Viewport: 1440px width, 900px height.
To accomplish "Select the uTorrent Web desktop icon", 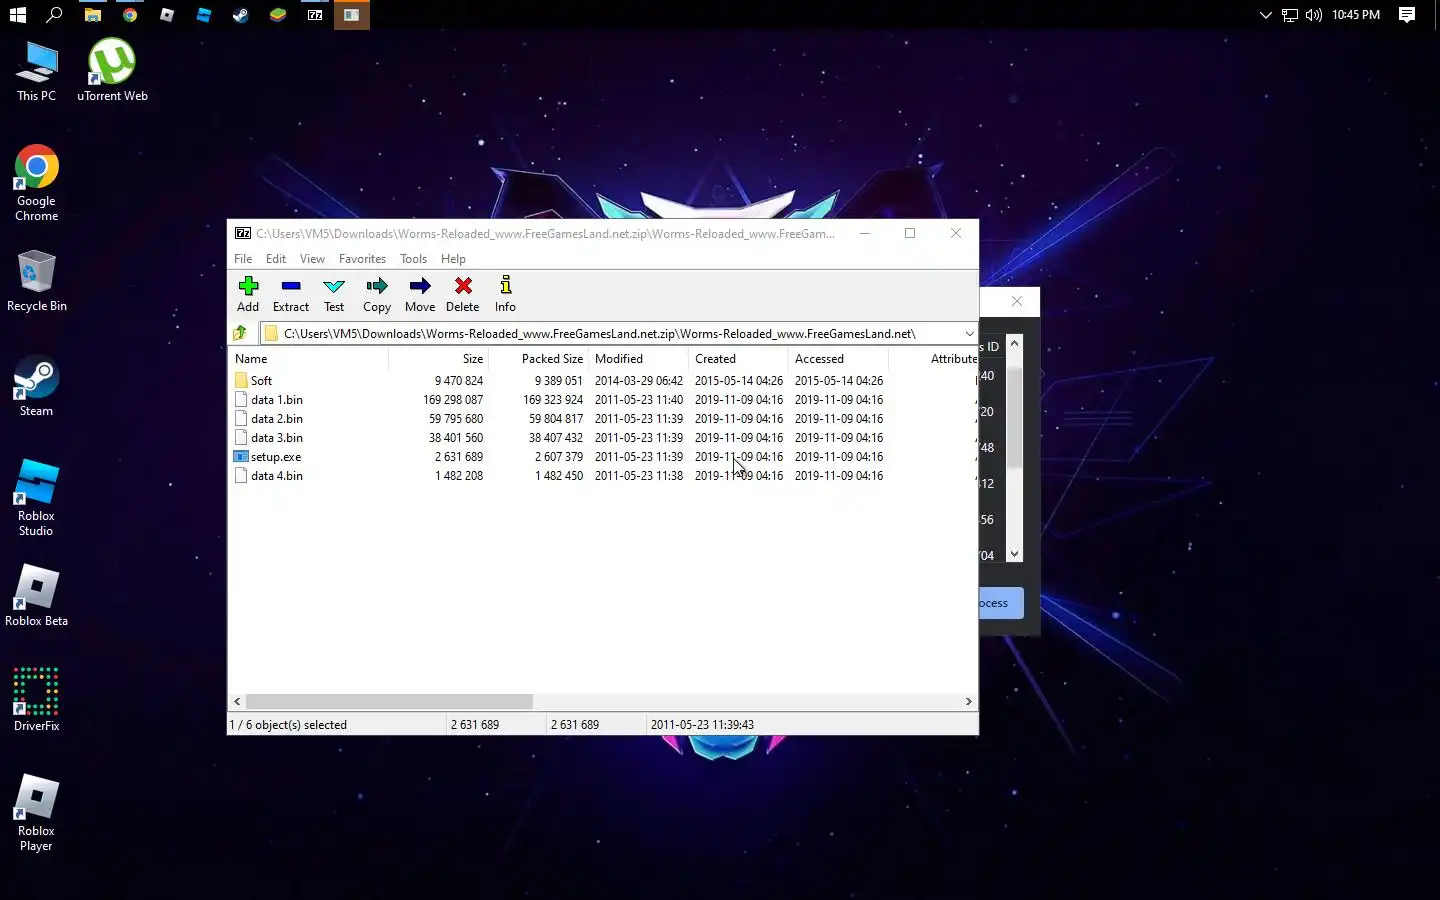I will click(x=112, y=72).
